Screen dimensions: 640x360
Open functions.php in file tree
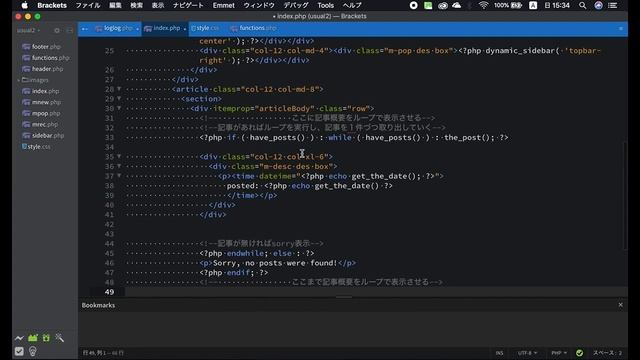(46, 58)
